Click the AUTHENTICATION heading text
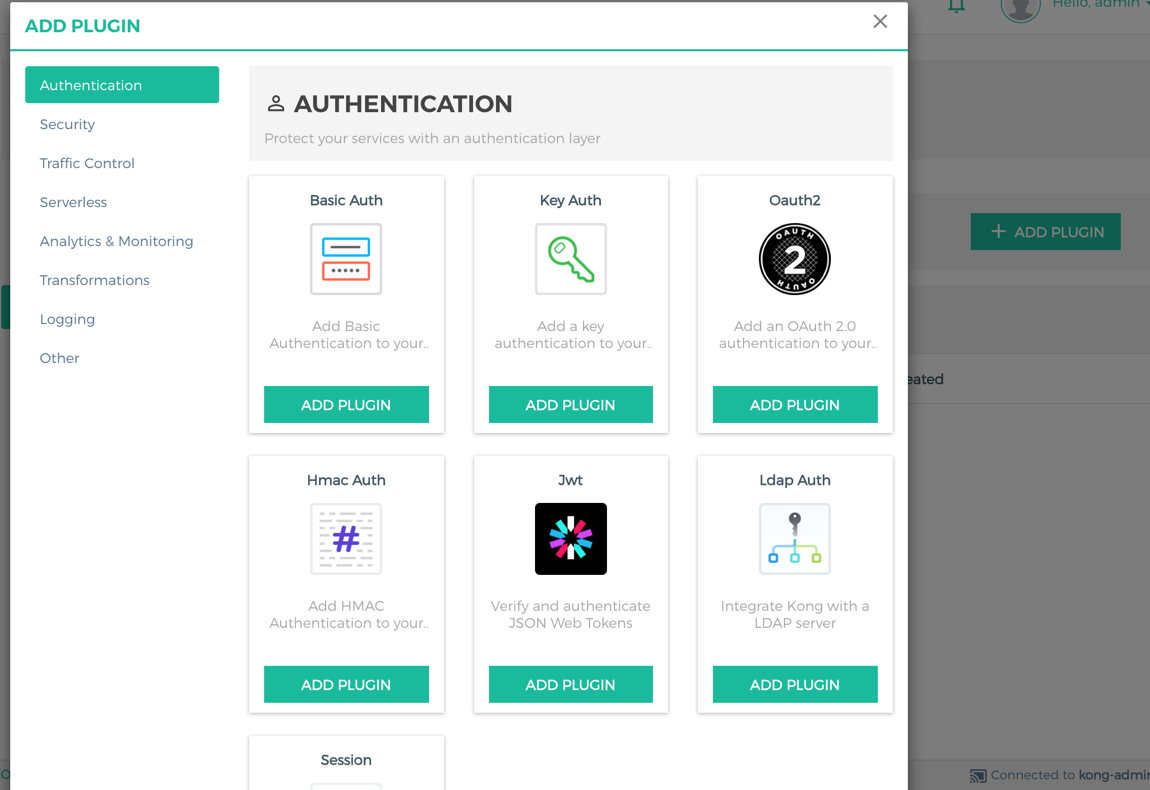Viewport: 1150px width, 790px height. [x=403, y=103]
